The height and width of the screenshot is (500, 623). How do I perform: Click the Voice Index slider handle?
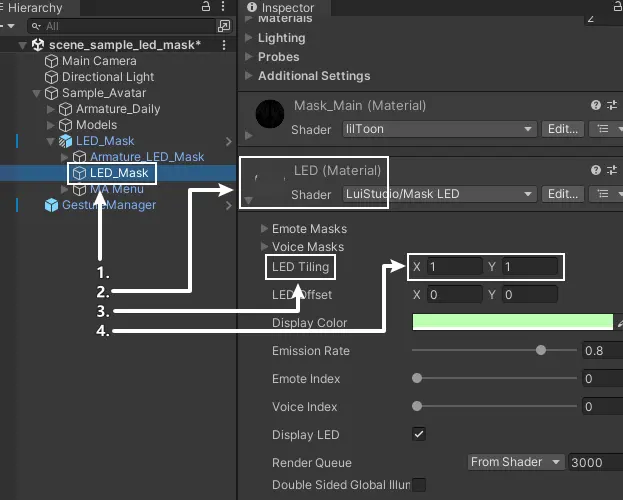click(x=417, y=406)
